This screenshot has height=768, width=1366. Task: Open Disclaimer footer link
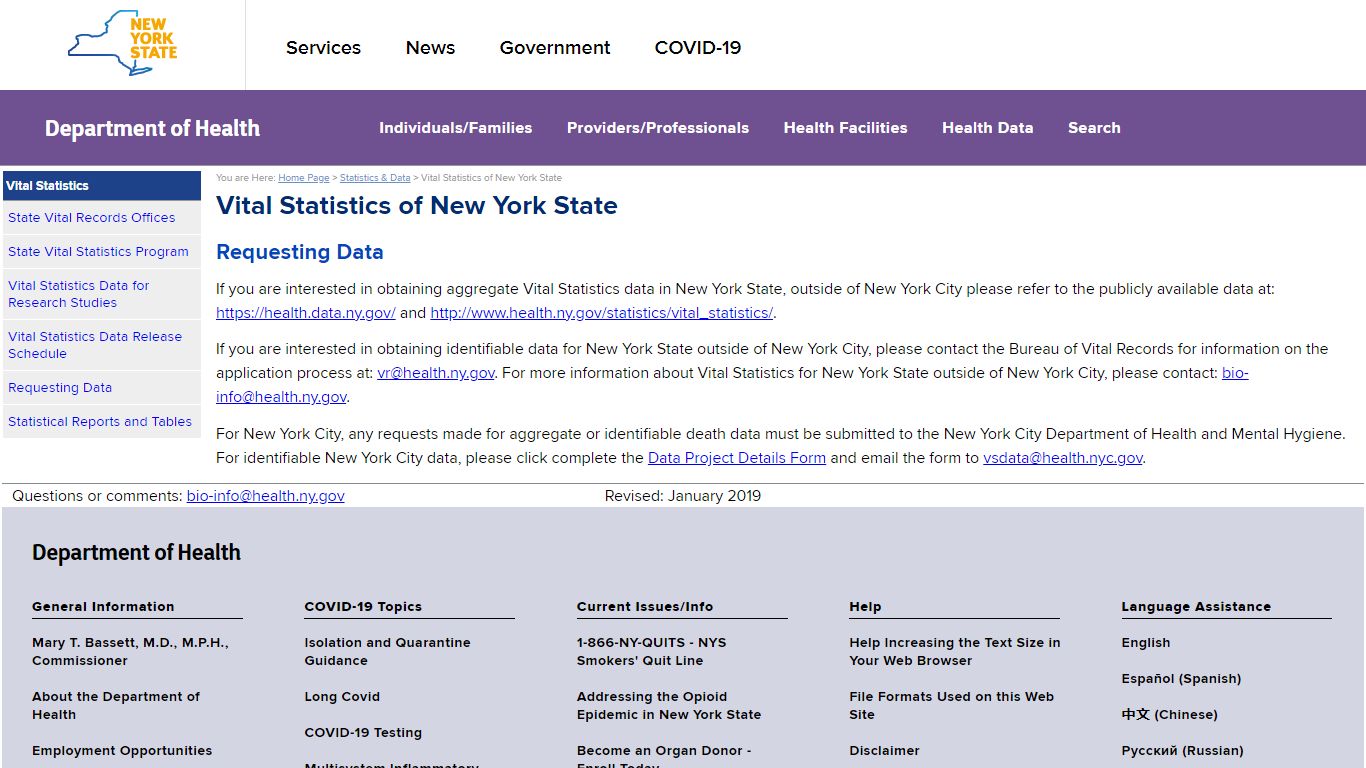(884, 751)
